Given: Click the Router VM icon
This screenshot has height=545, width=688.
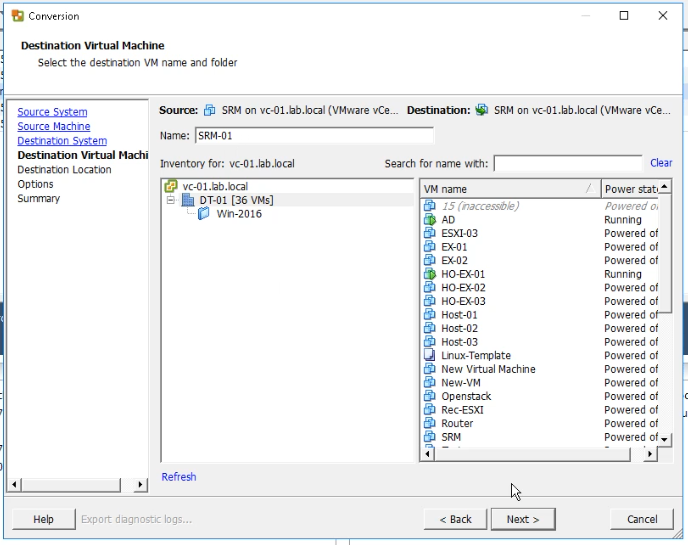Looking at the screenshot, I should 430,423.
